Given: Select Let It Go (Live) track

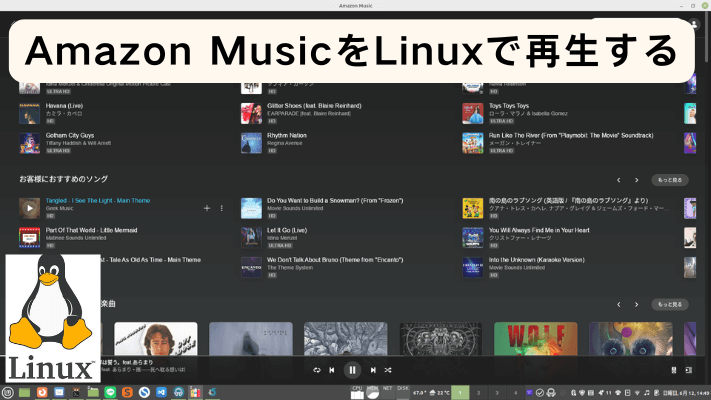Looking at the screenshot, I should [x=287, y=230].
